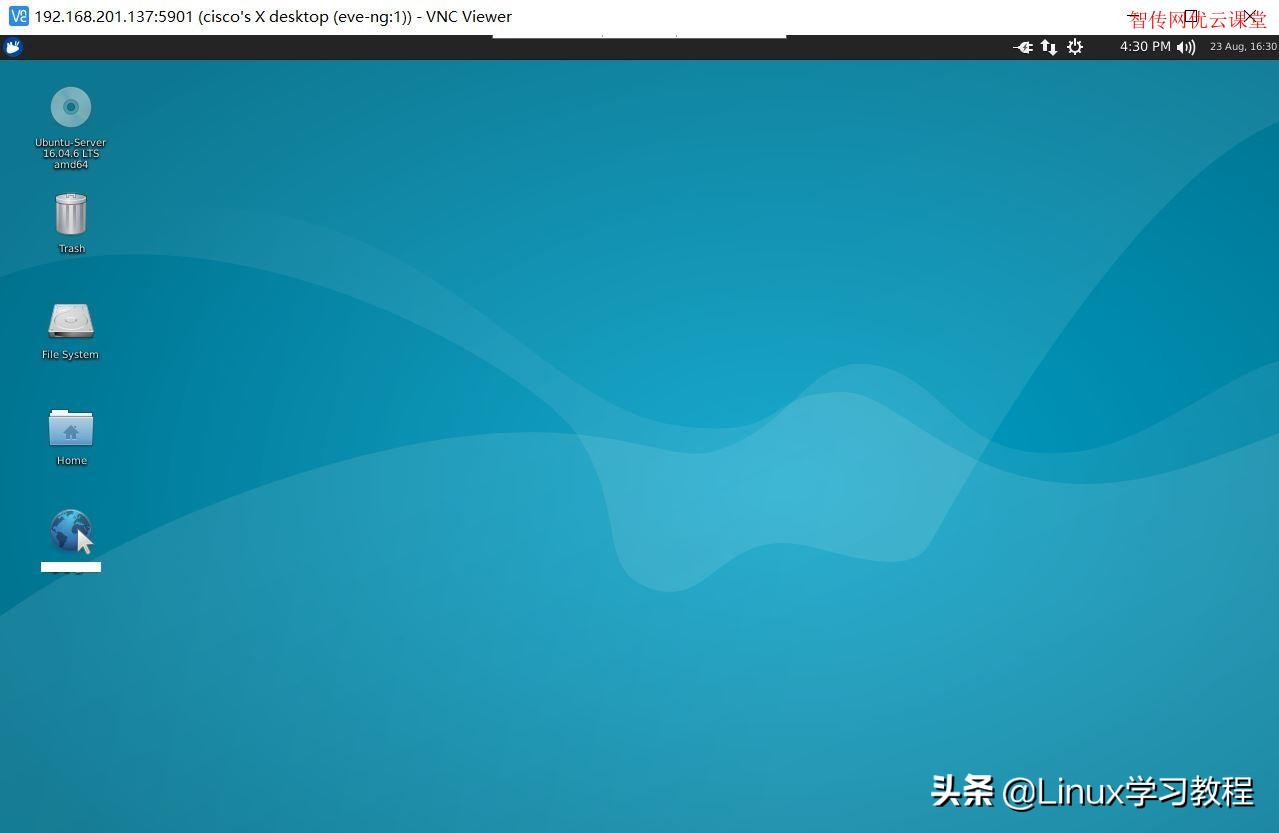Click an empty area of the desktop wallpaper

point(600,650)
